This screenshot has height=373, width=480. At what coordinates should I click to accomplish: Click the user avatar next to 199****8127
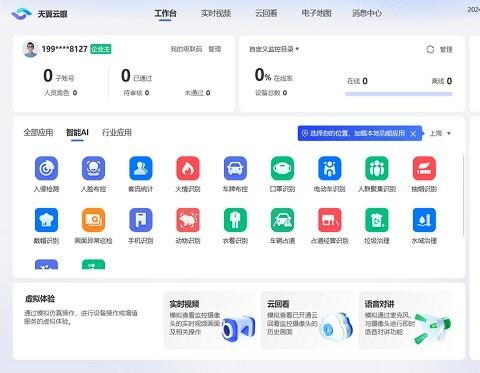(30, 49)
